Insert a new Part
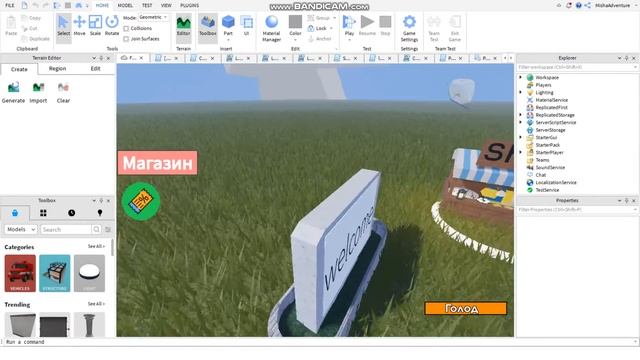This screenshot has height=360, width=640. point(228,26)
